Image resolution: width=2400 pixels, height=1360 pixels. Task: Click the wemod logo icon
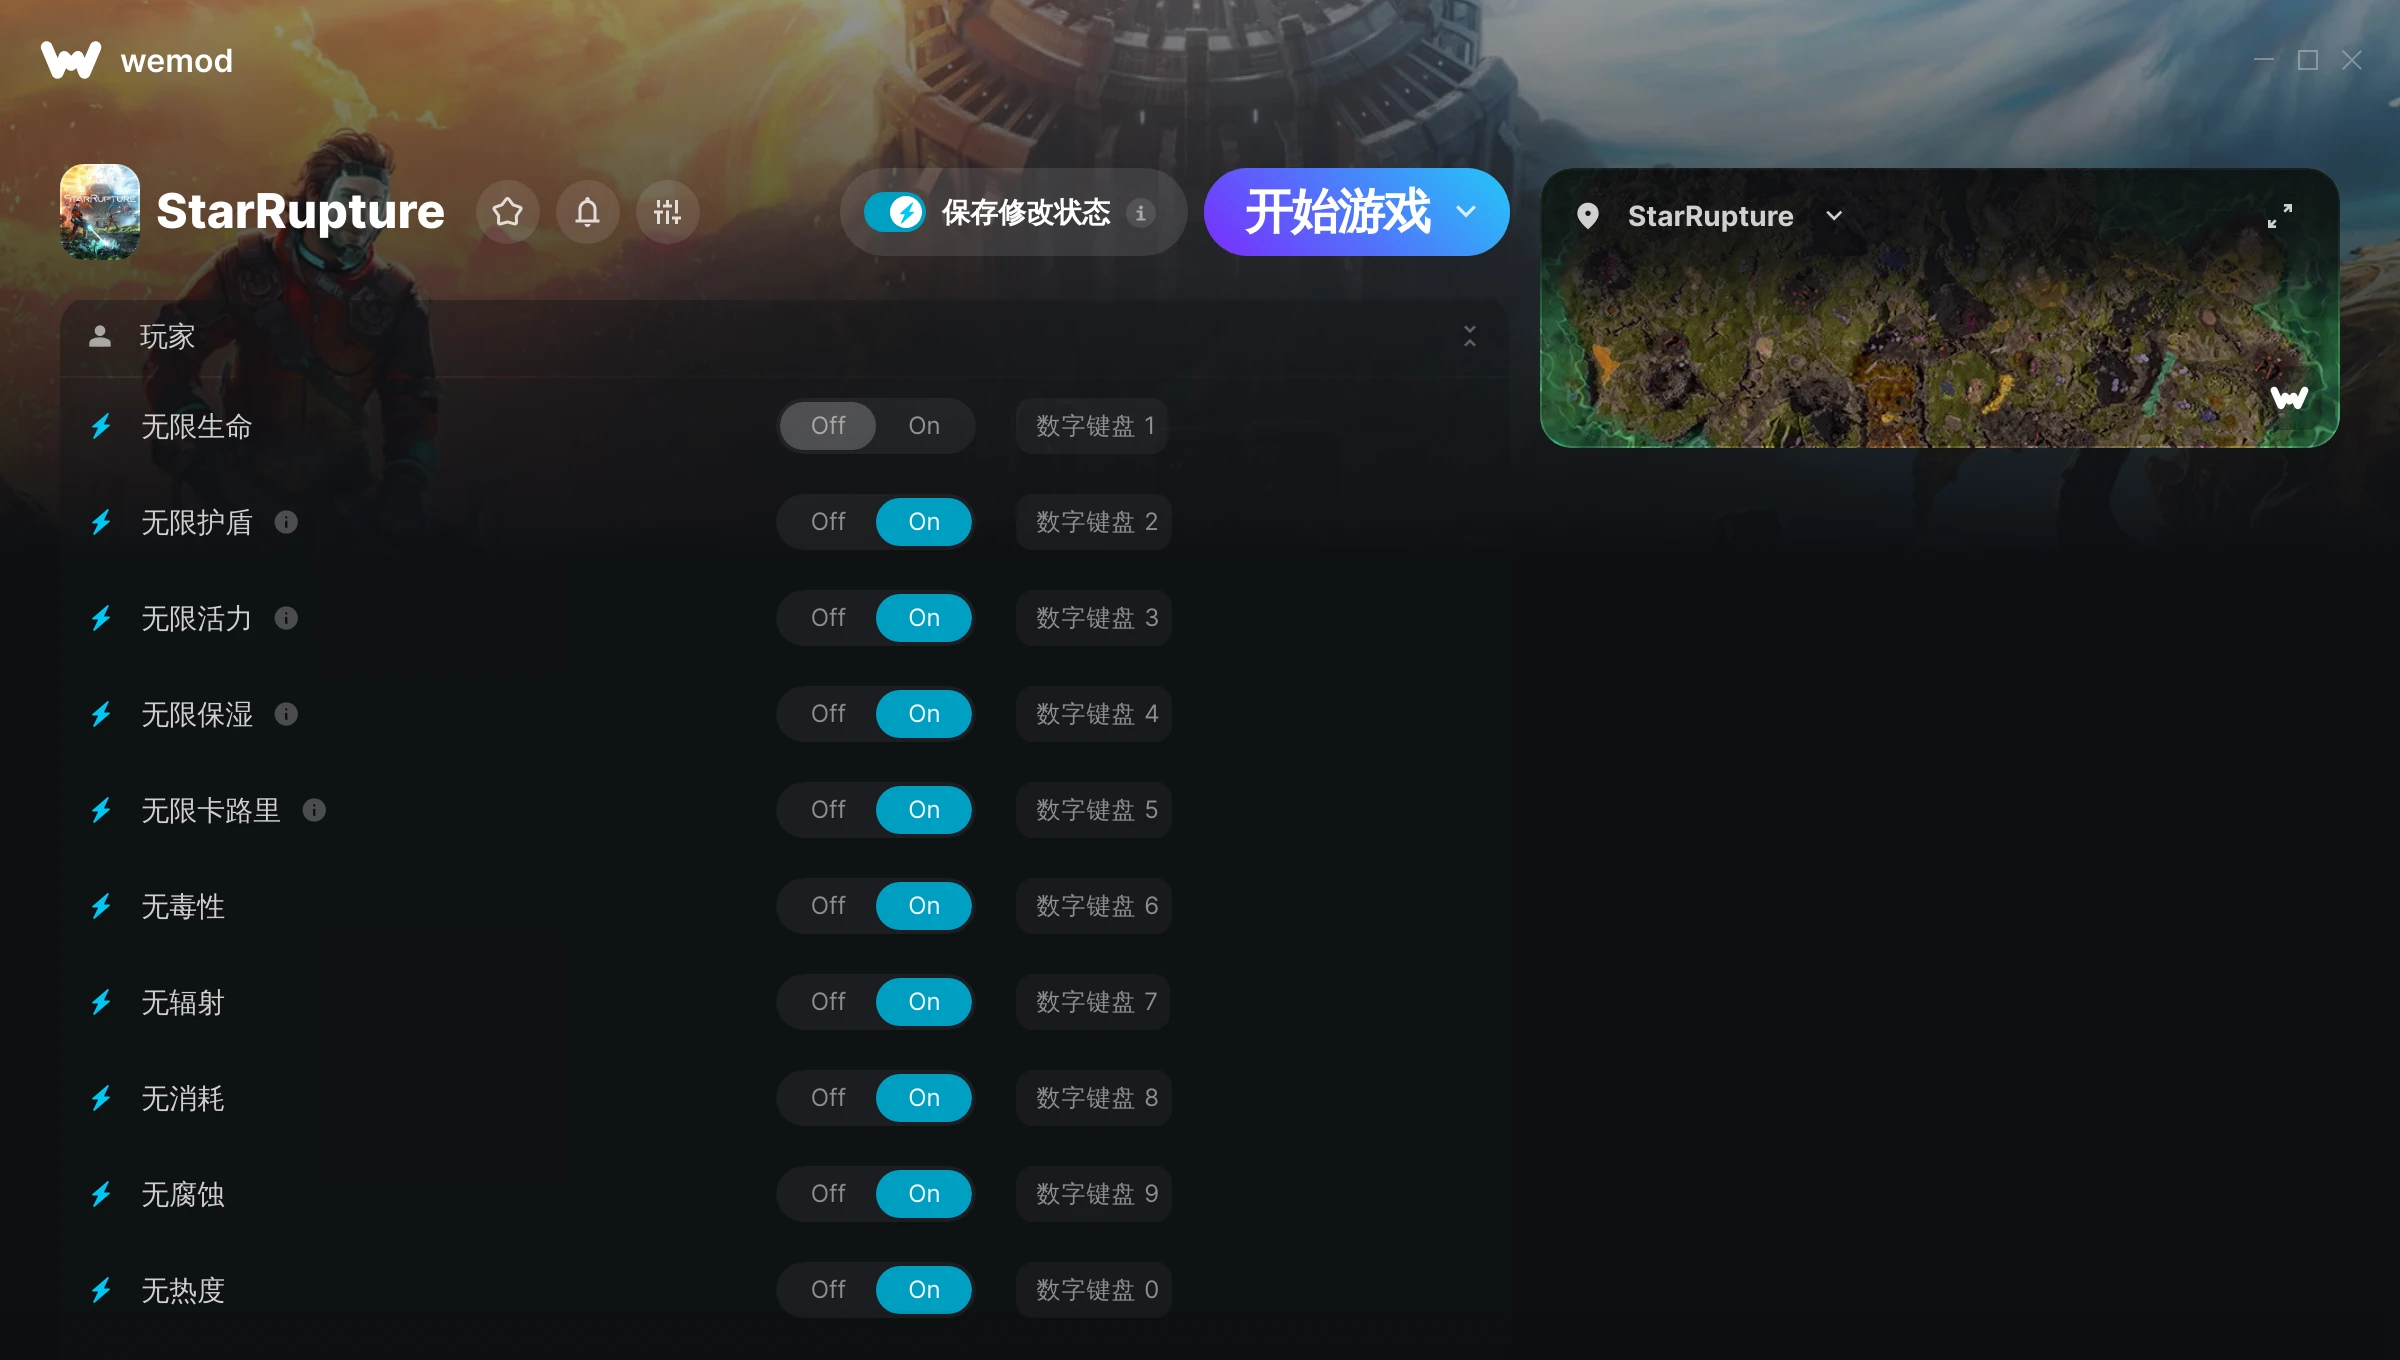click(x=71, y=60)
